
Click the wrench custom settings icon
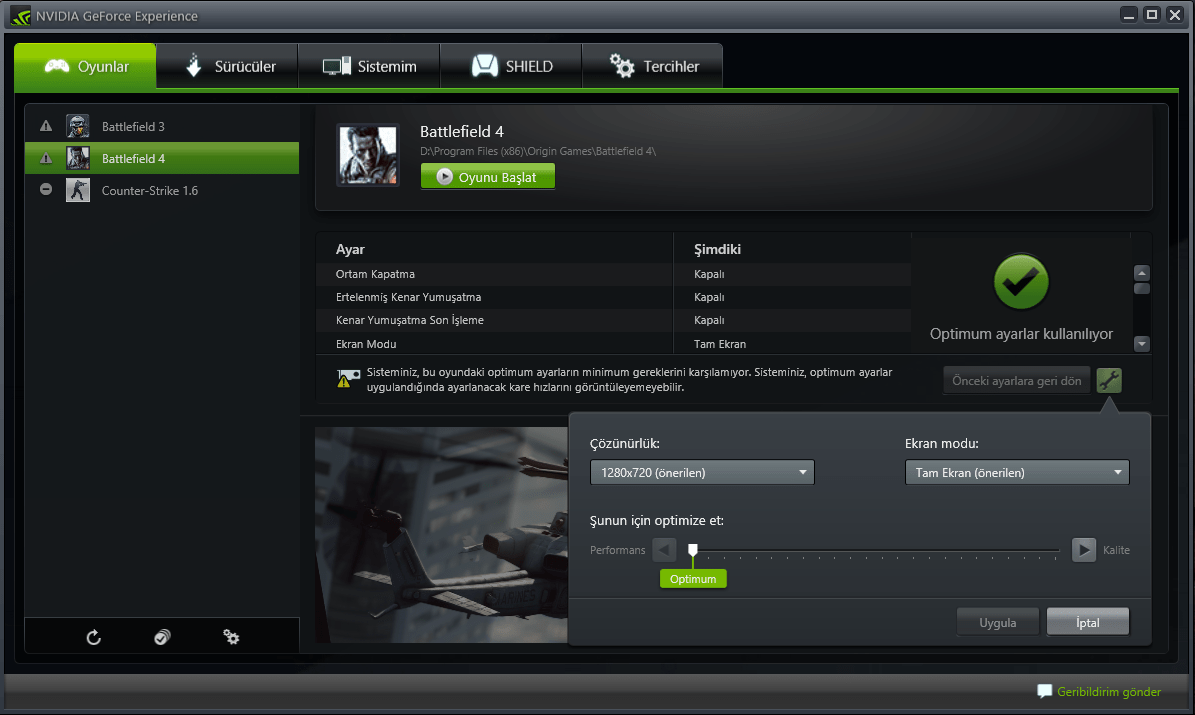1109,380
